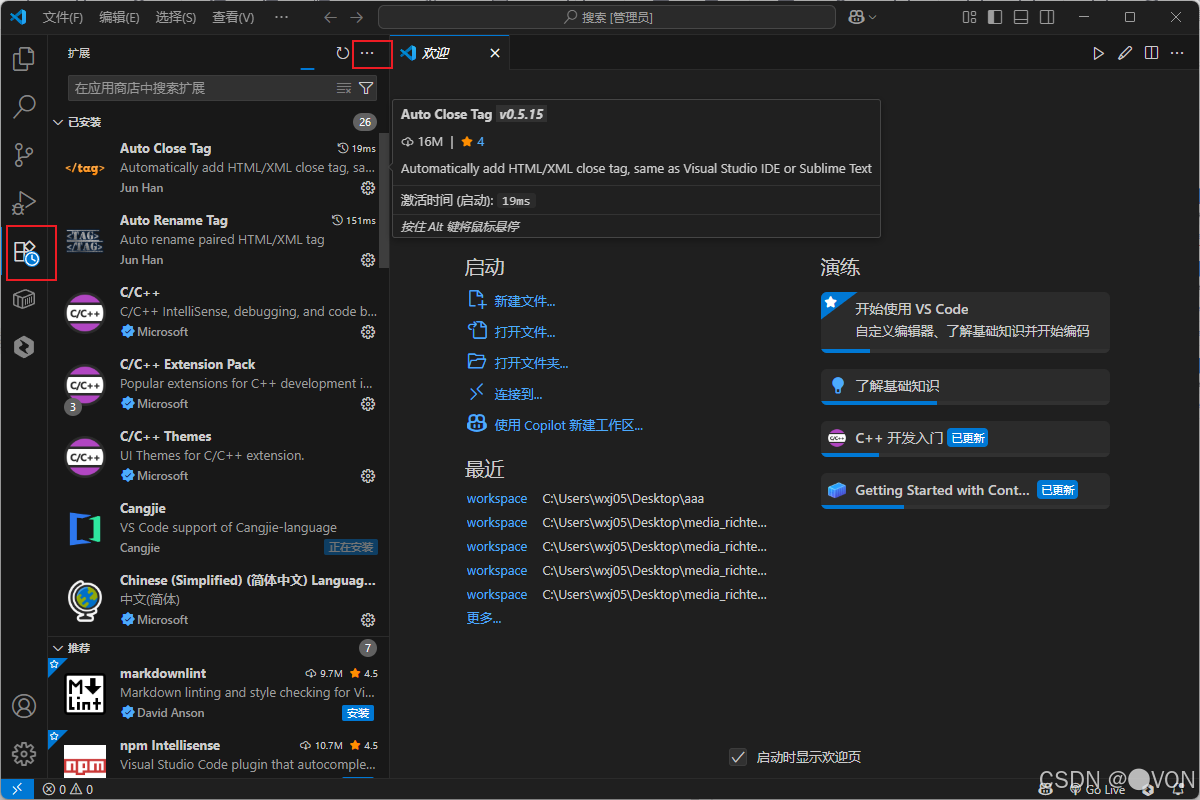Open errors and warnings in status bar
Viewport: 1200px width, 800px height.
(x=68, y=789)
